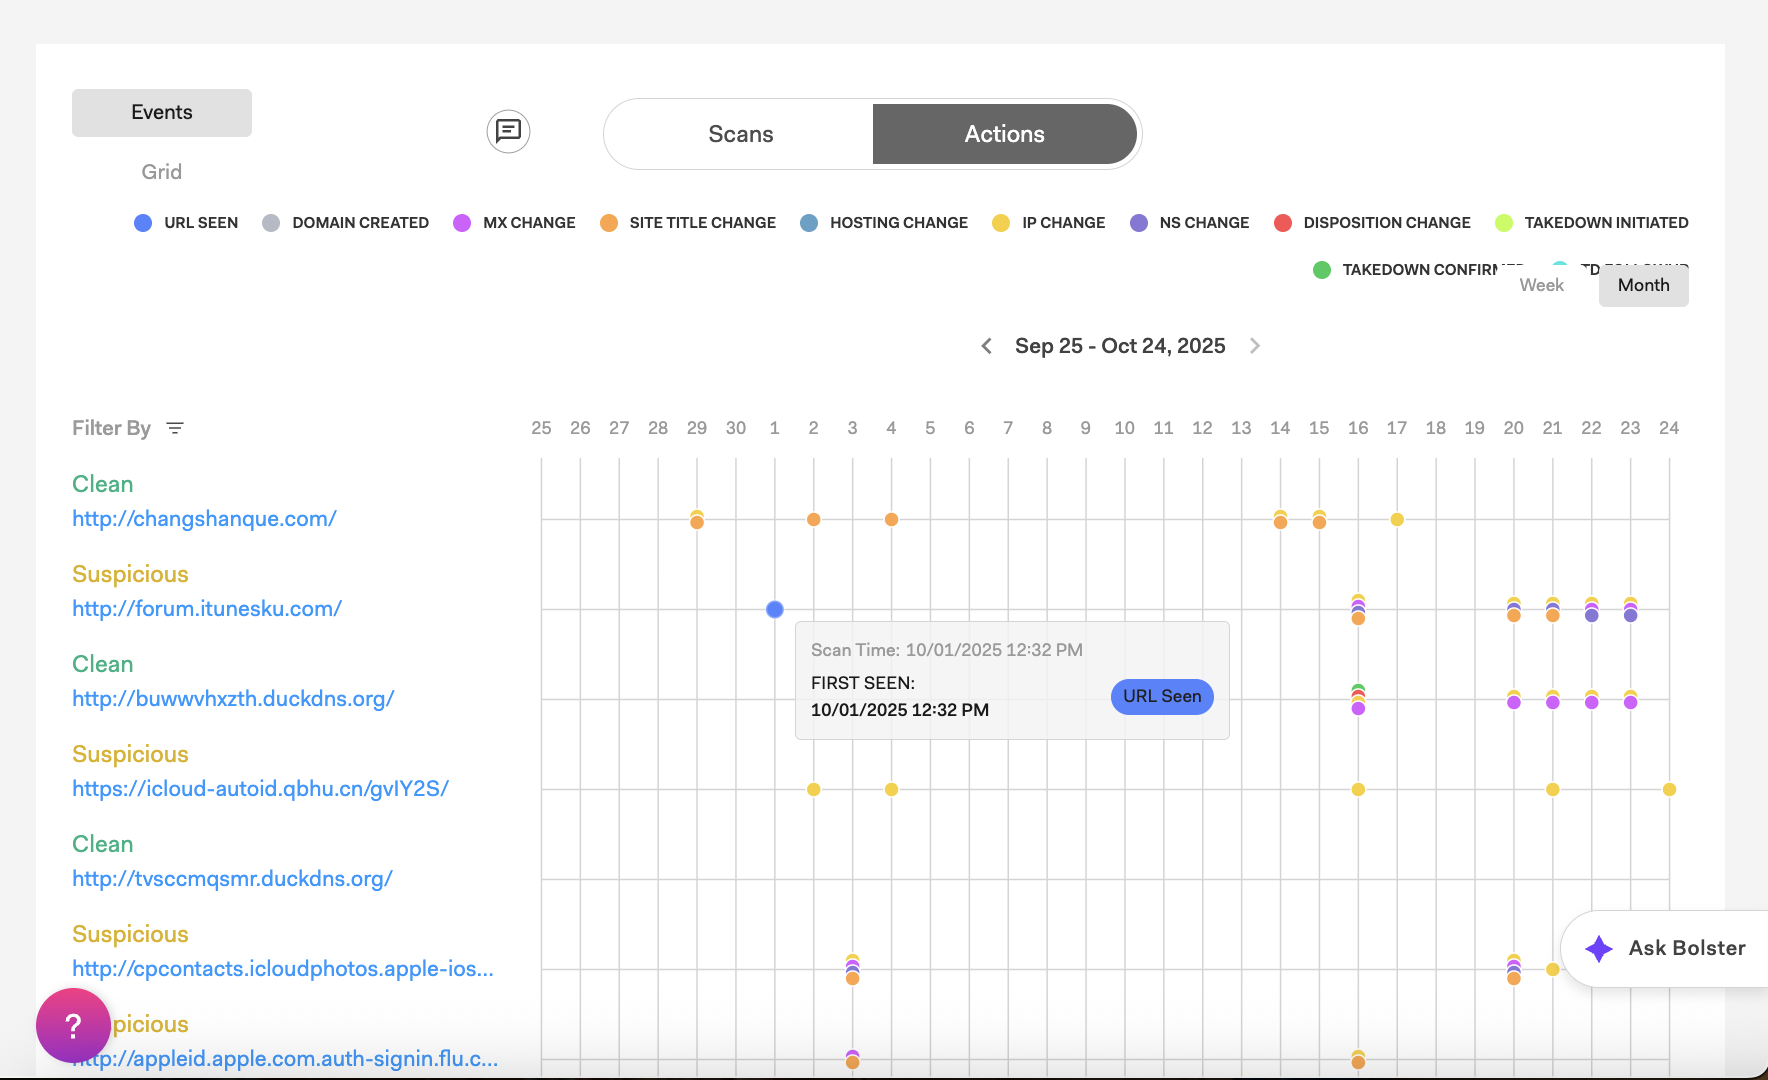Viewport: 1768px width, 1080px height.
Task: Open the forum.itunesku.com link
Action: 207,609
